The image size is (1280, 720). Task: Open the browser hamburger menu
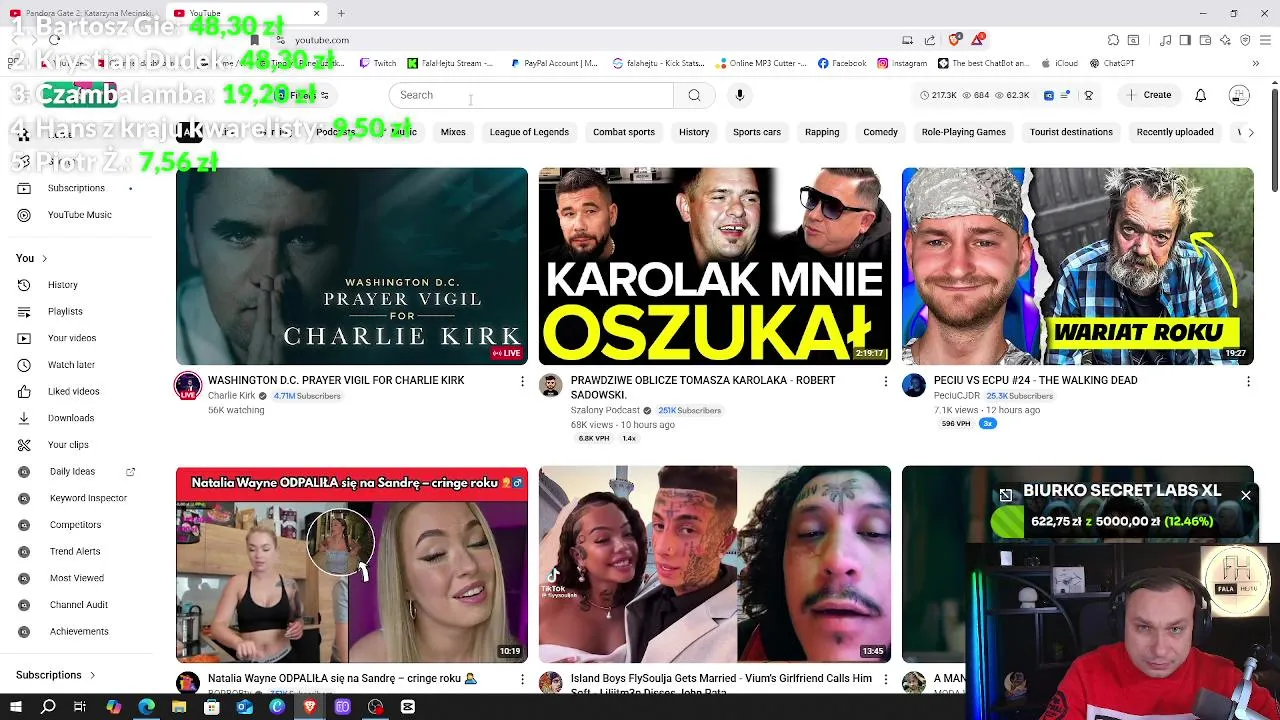tap(1265, 40)
